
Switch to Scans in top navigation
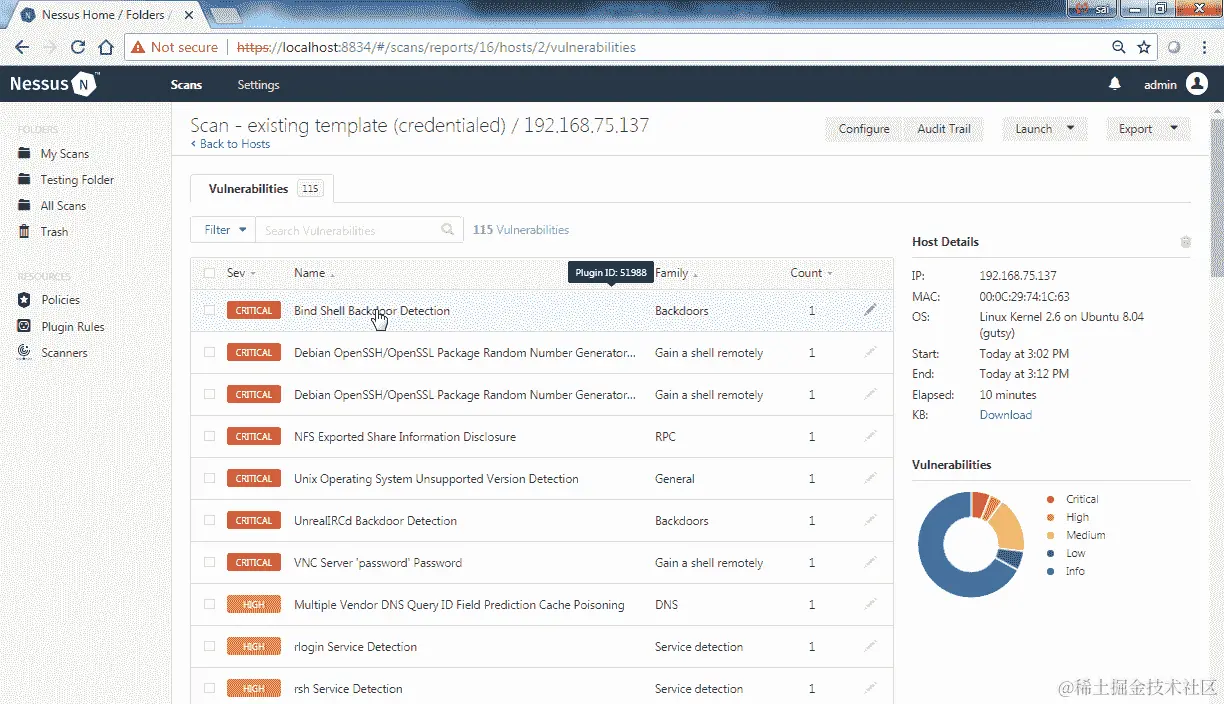tap(186, 85)
